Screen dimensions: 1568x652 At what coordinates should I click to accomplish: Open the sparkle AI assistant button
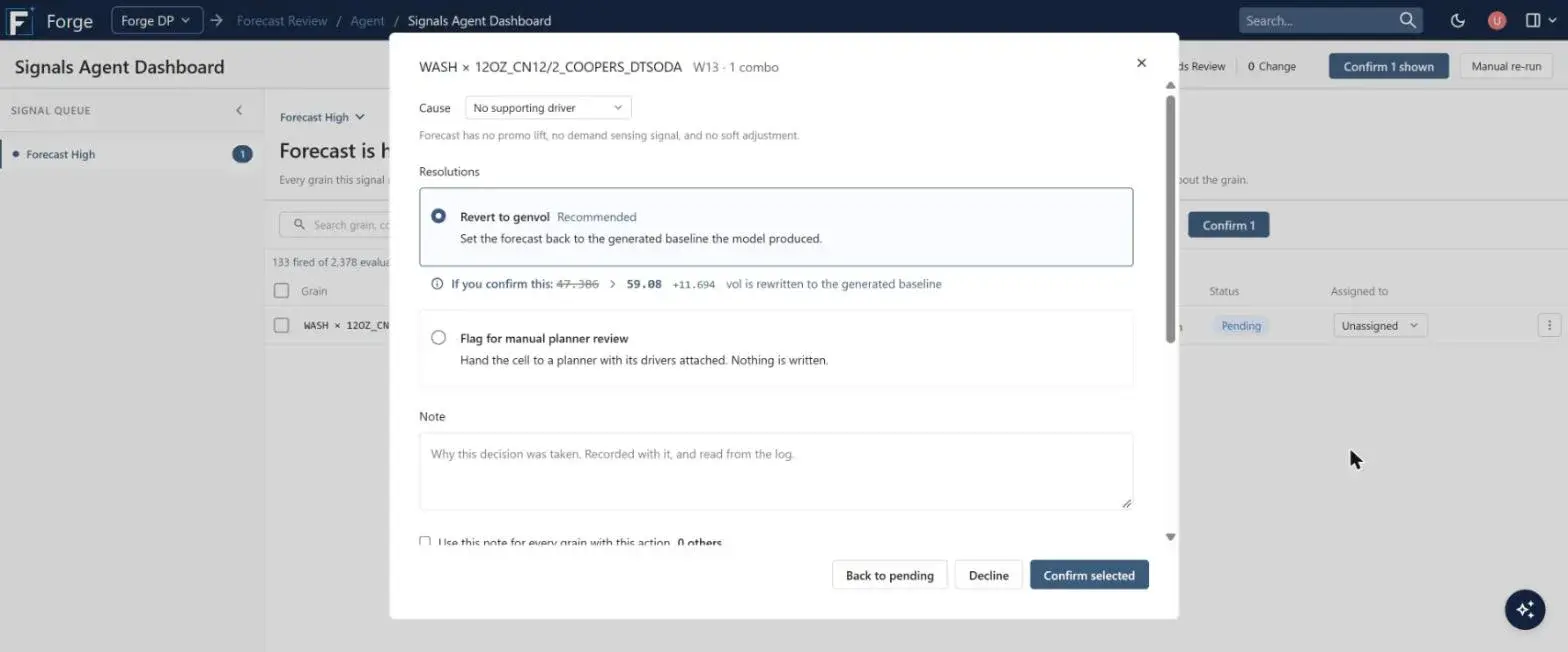tap(1525, 609)
